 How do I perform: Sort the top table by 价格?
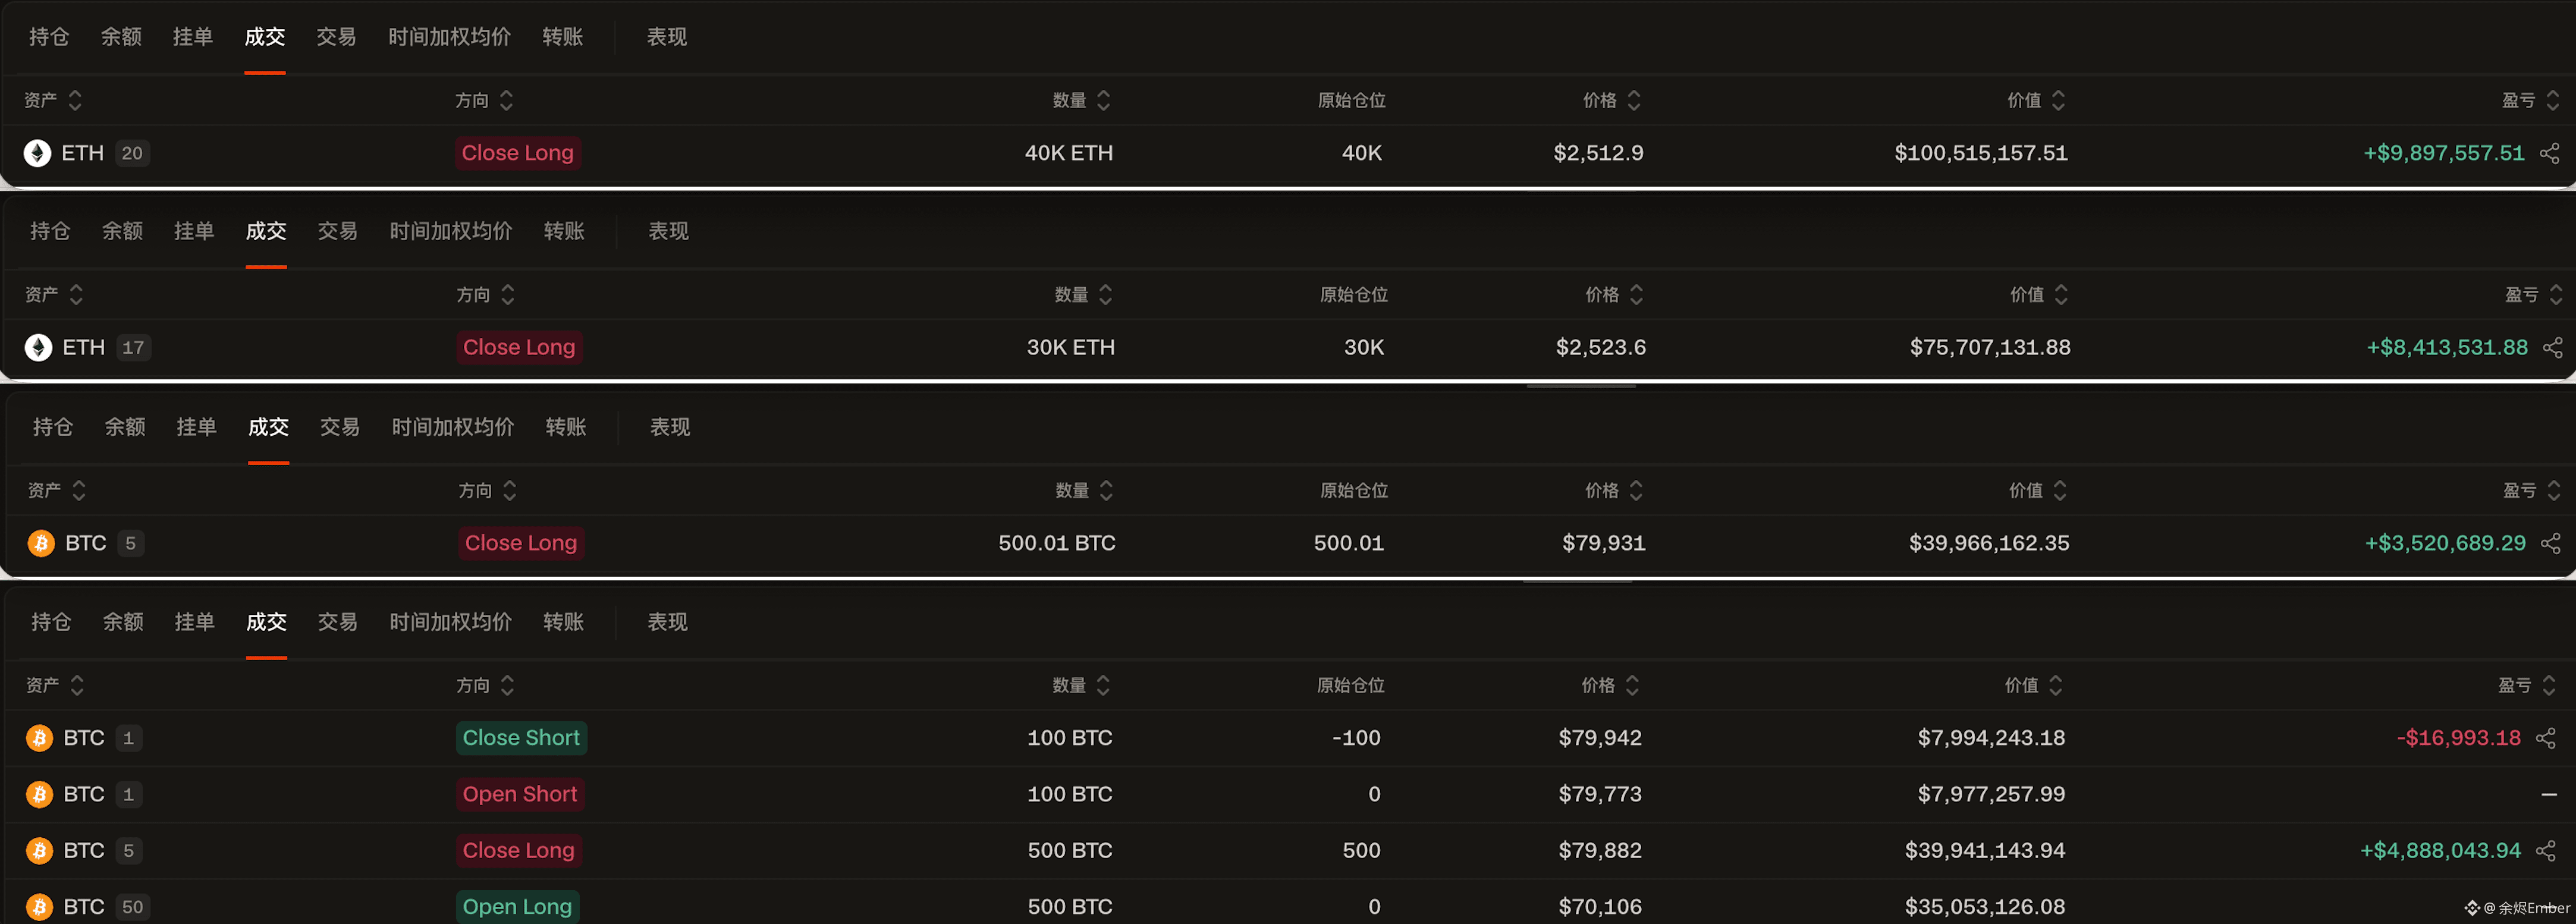pyautogui.click(x=1611, y=100)
